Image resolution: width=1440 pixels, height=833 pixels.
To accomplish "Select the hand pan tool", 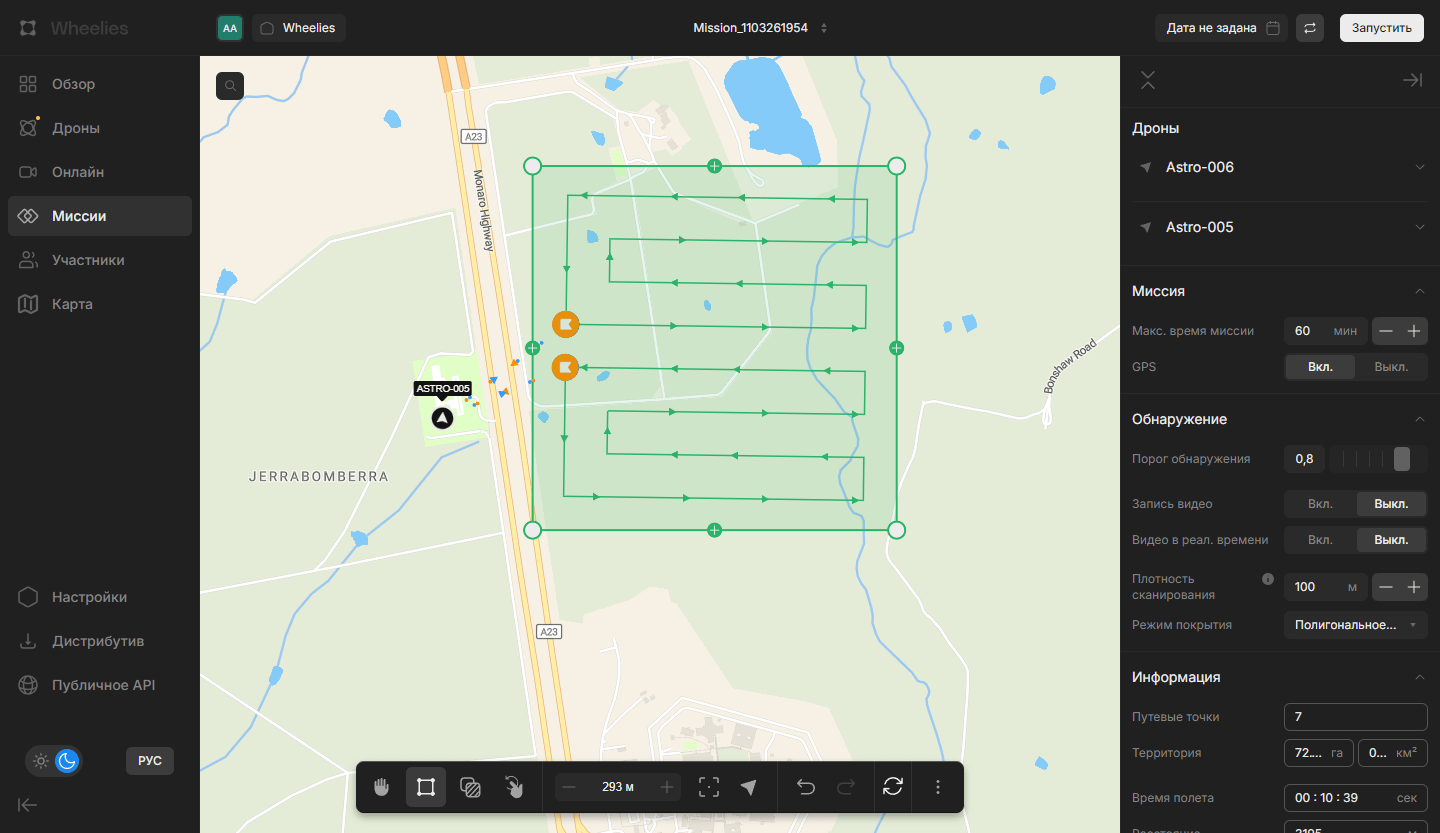I will click(x=381, y=787).
